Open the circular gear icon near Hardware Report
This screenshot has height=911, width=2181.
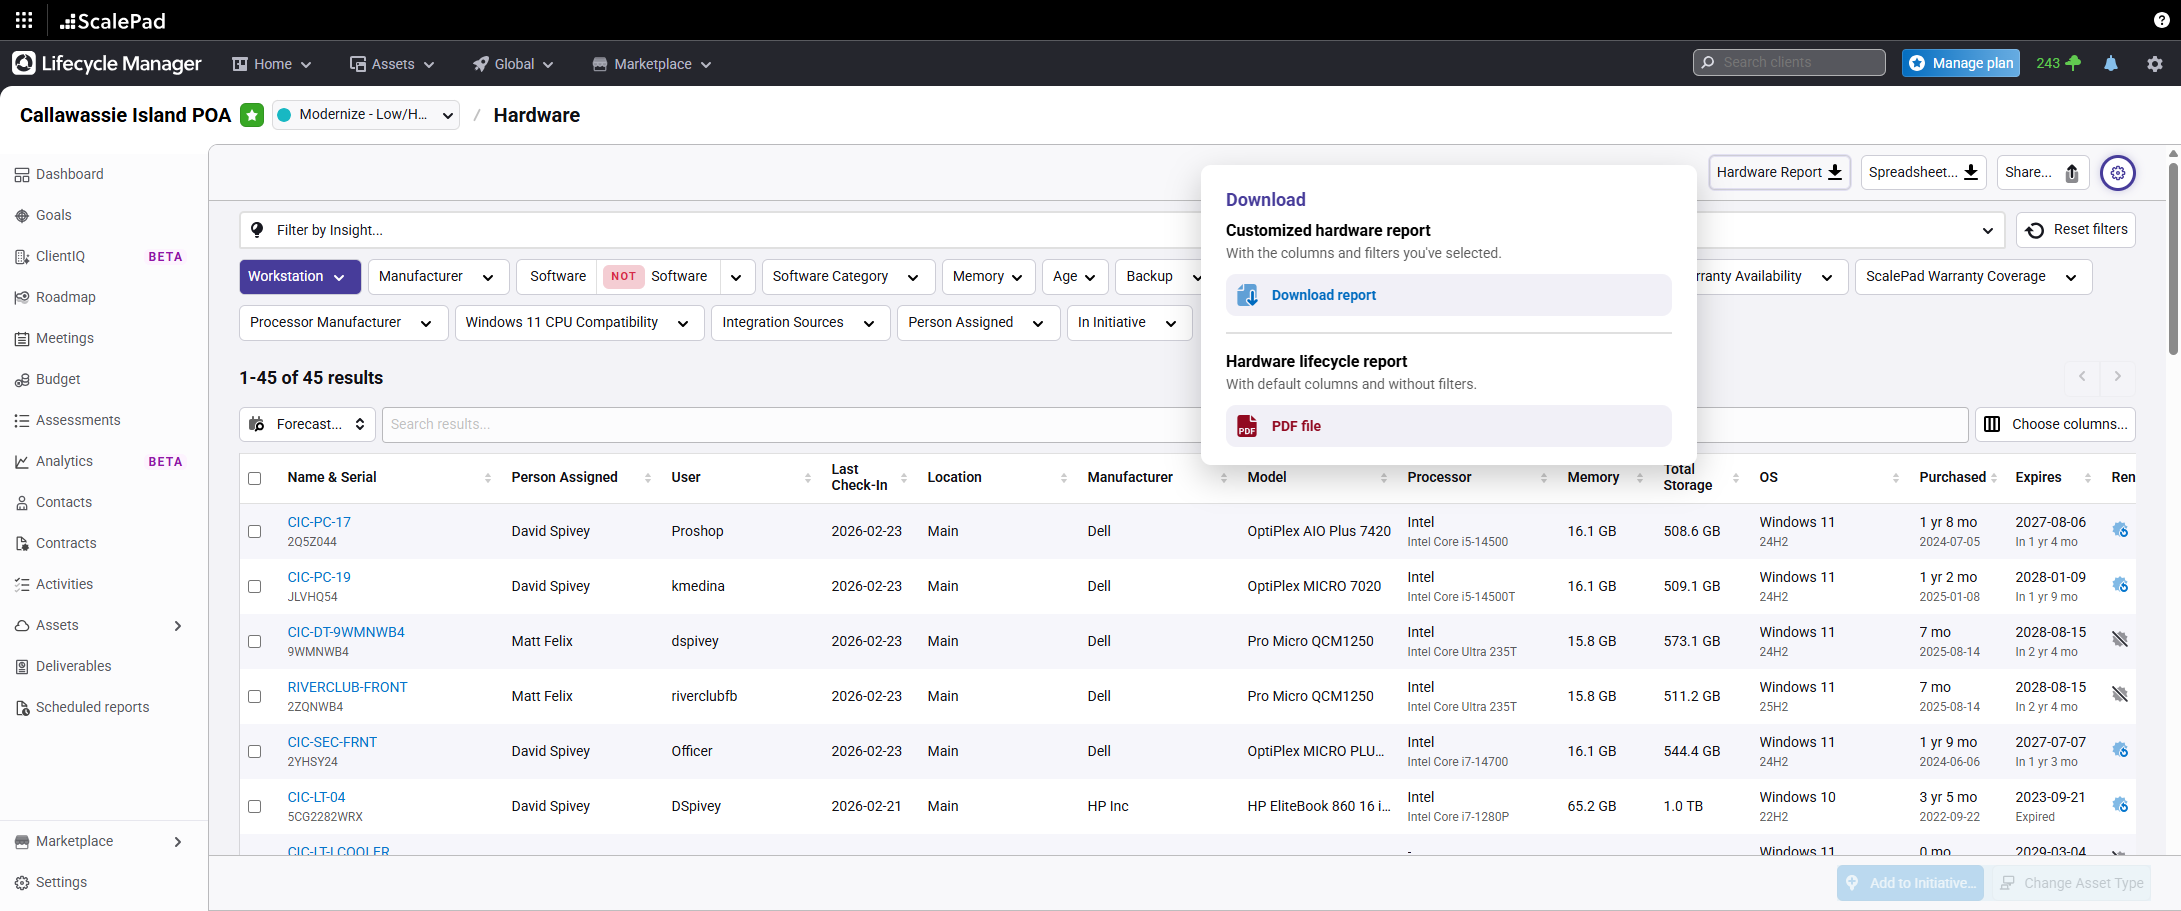[x=2118, y=172]
